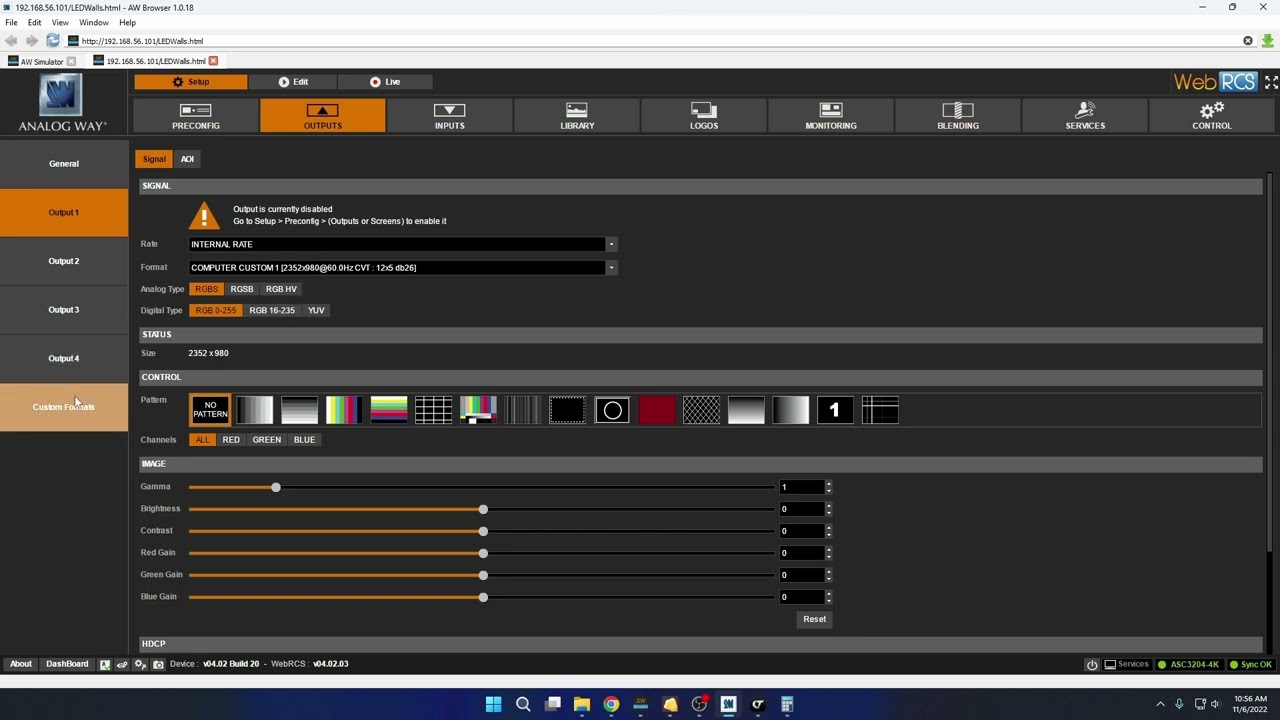The image size is (1280, 720).
Task: Open the Format dropdown
Action: [x=403, y=268]
